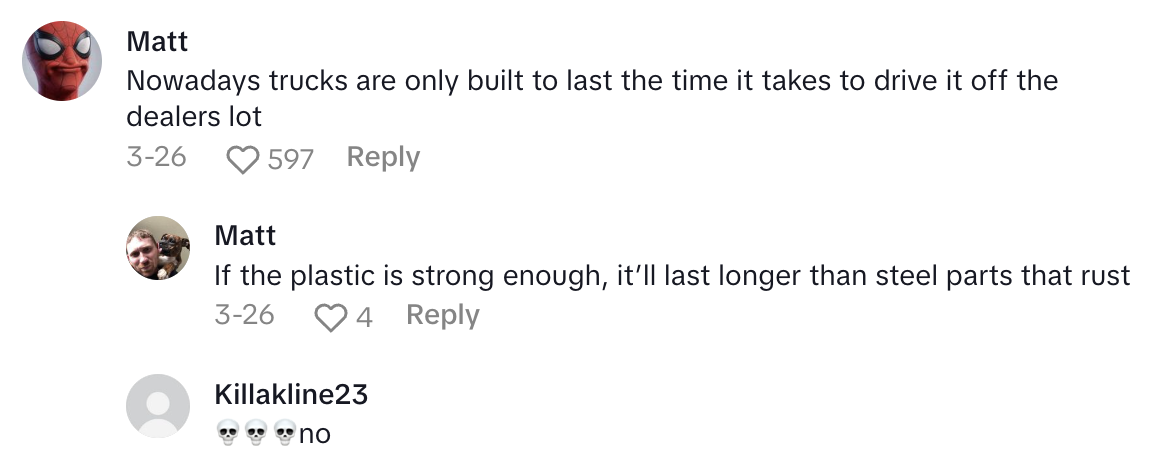This screenshot has width=1160, height=458.
Task: Click the word 'no' in Killakline23's reply
Action: click(315, 434)
